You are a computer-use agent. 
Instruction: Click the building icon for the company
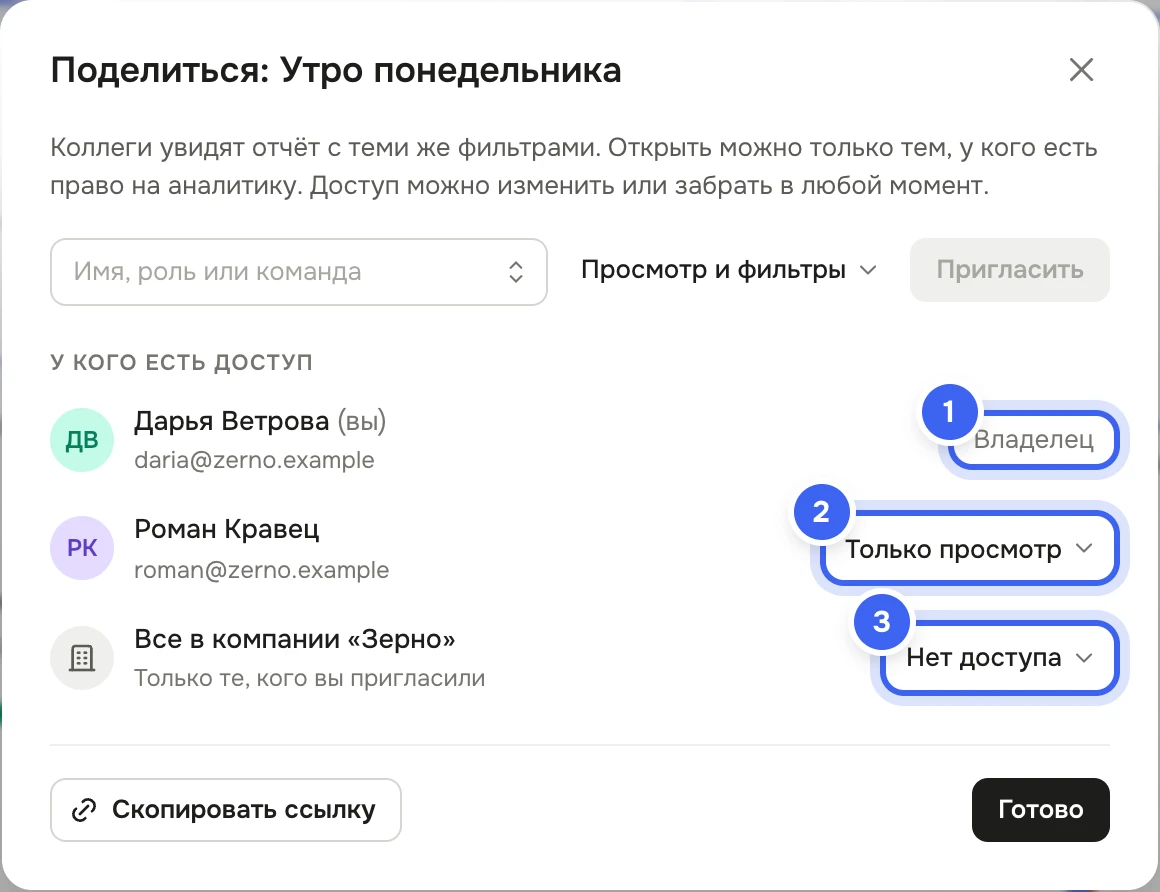point(81,658)
